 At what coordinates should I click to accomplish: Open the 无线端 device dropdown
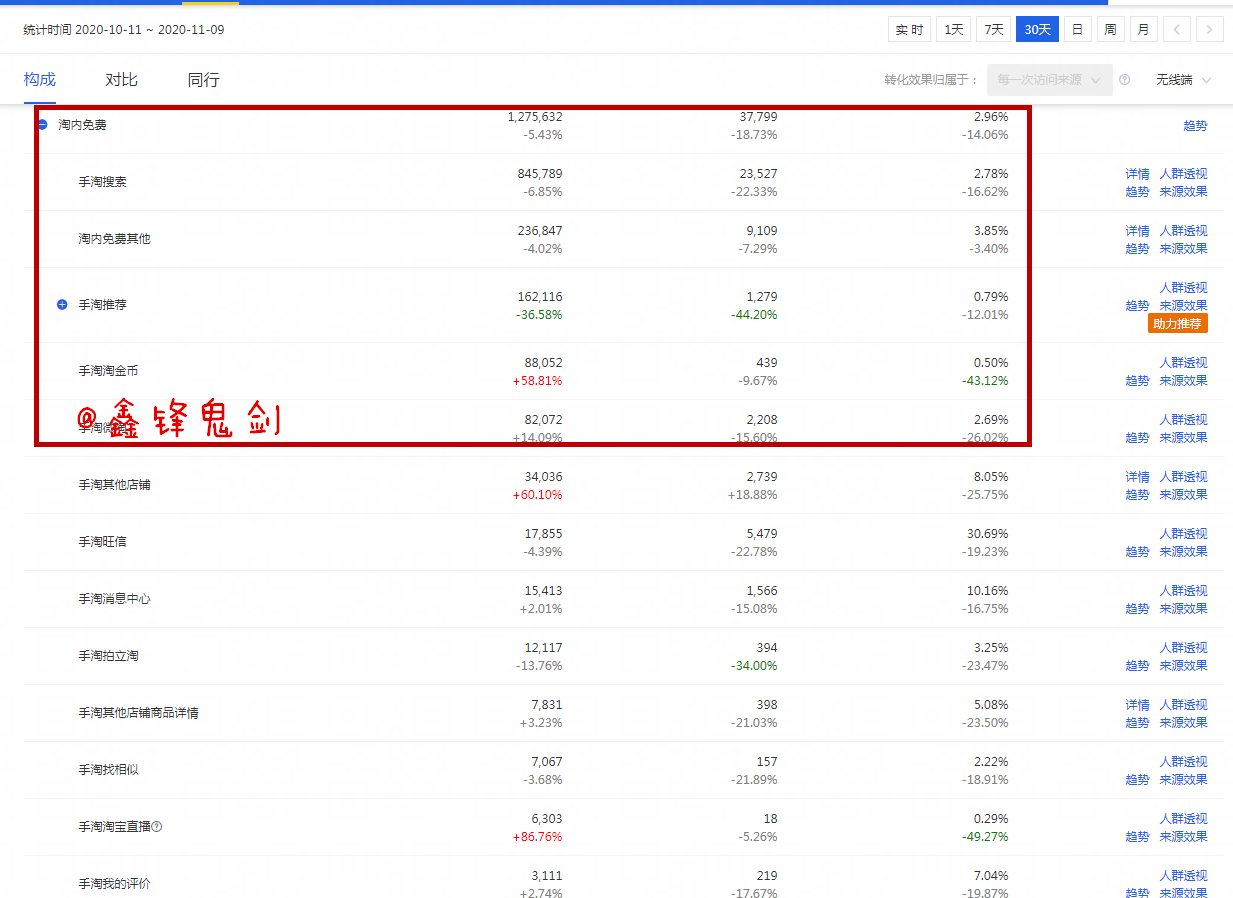tap(1183, 80)
